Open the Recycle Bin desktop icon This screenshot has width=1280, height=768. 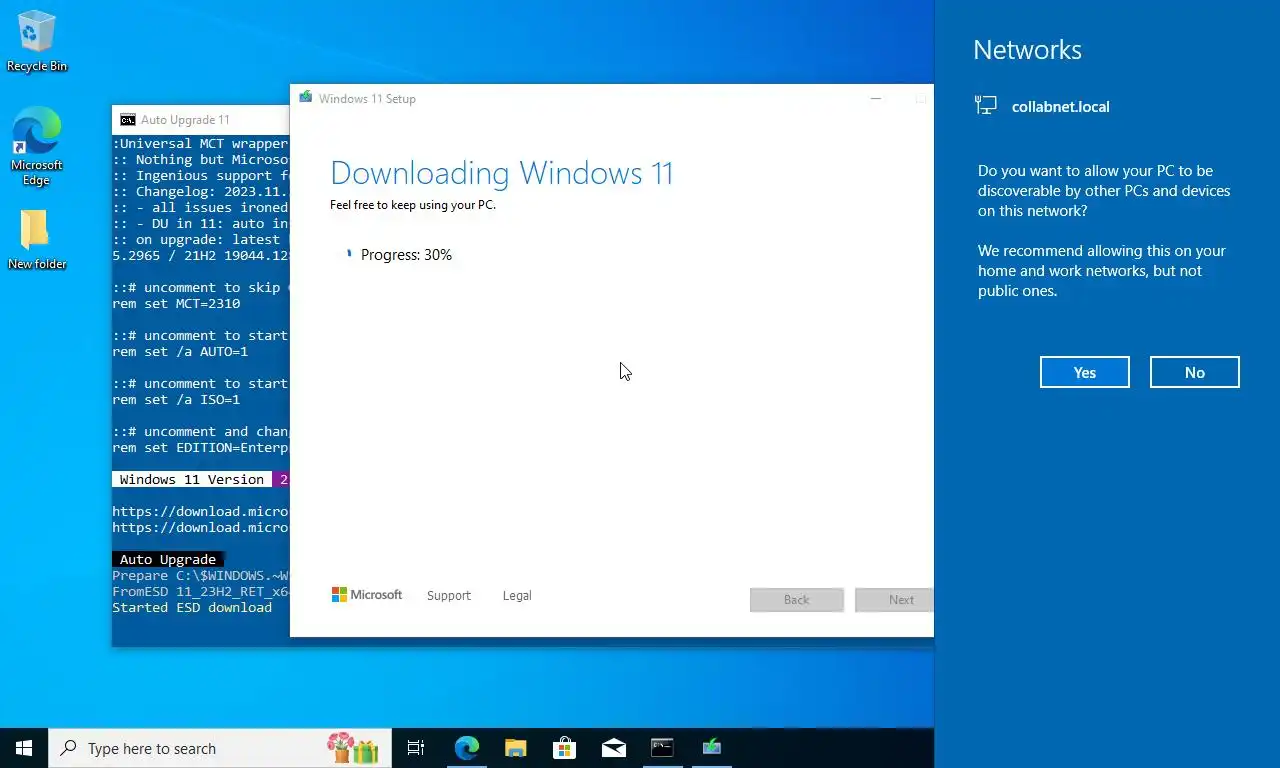point(37,41)
